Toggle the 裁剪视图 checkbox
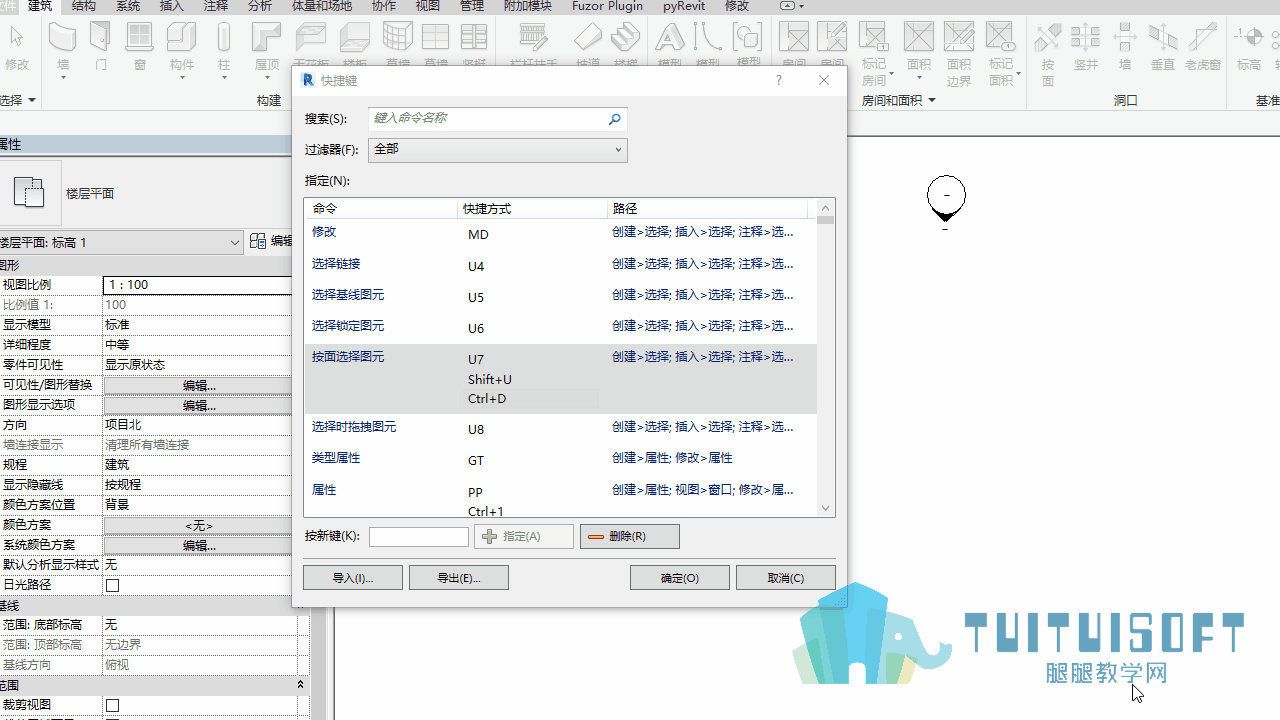 pos(113,705)
